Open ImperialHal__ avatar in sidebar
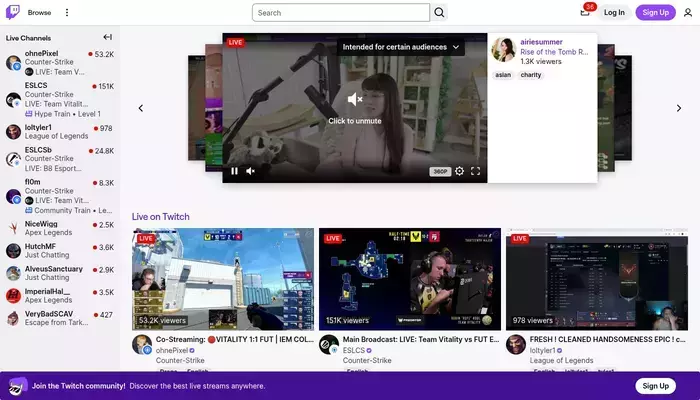This screenshot has height=400, width=700. coord(13,296)
